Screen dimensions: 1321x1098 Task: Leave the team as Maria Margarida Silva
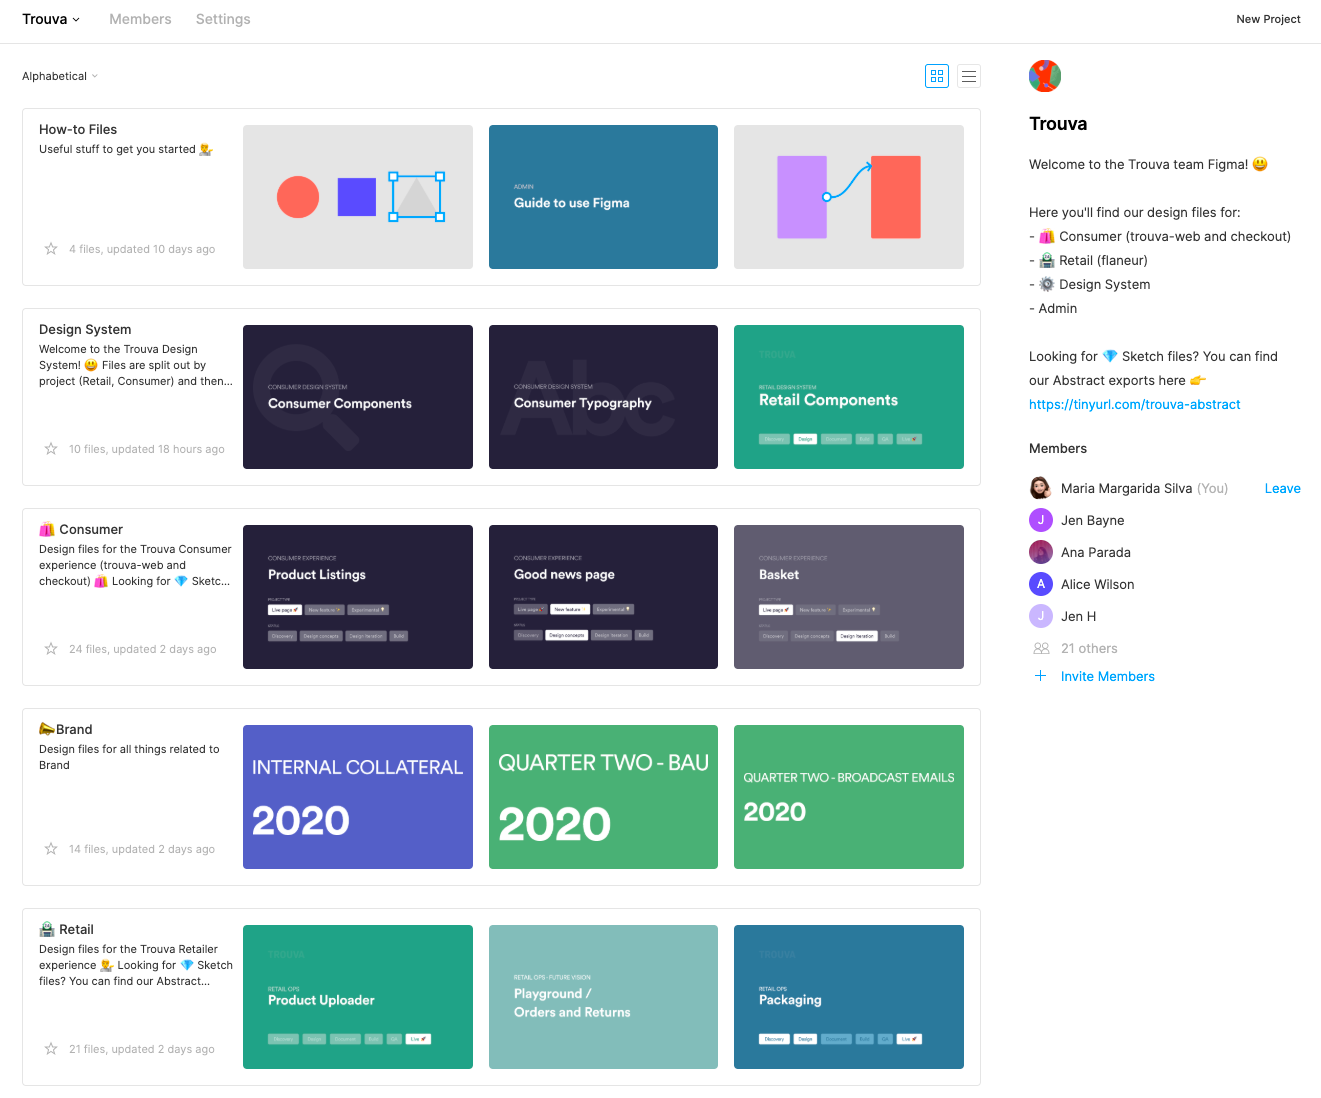tap(1282, 489)
